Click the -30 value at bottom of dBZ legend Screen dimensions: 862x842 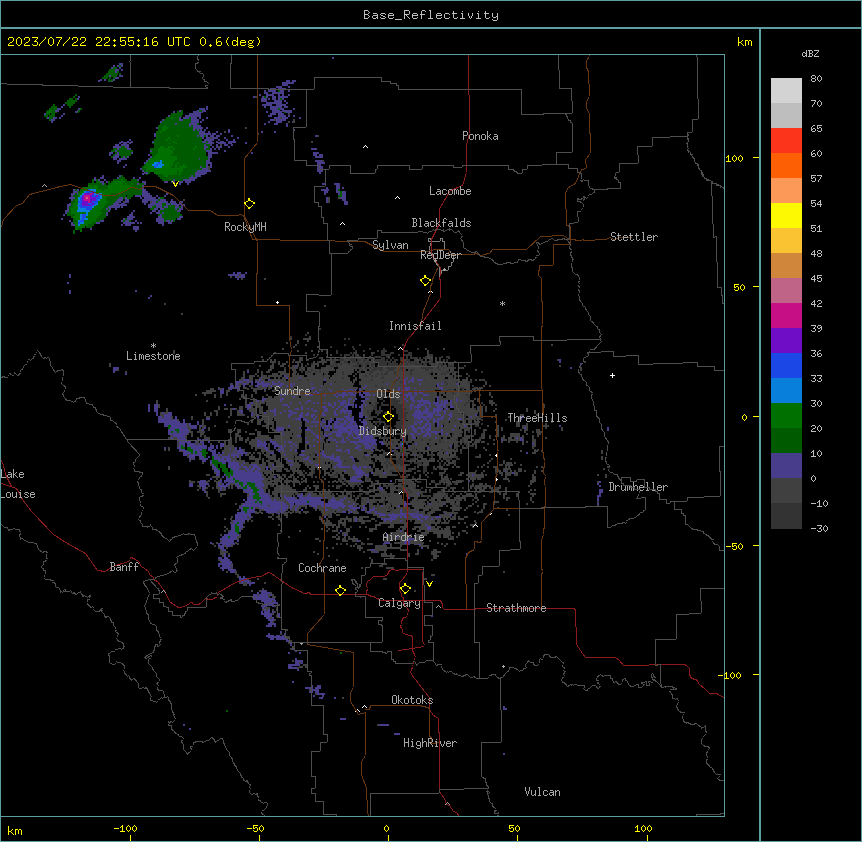coord(819,528)
